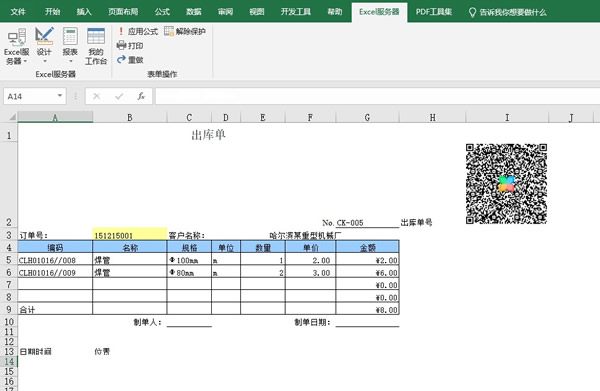Click the 设计 design icon
This screenshot has height=391, width=600.
(x=44, y=36)
